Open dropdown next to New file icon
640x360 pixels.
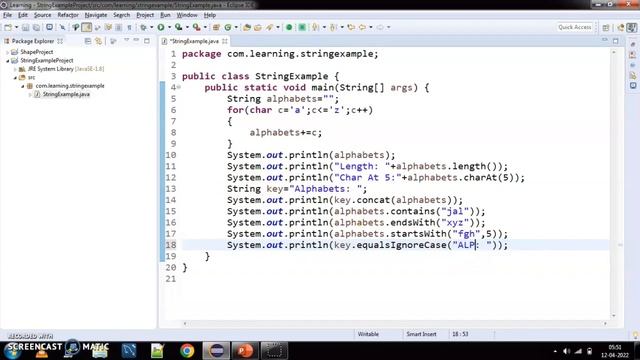16,27
